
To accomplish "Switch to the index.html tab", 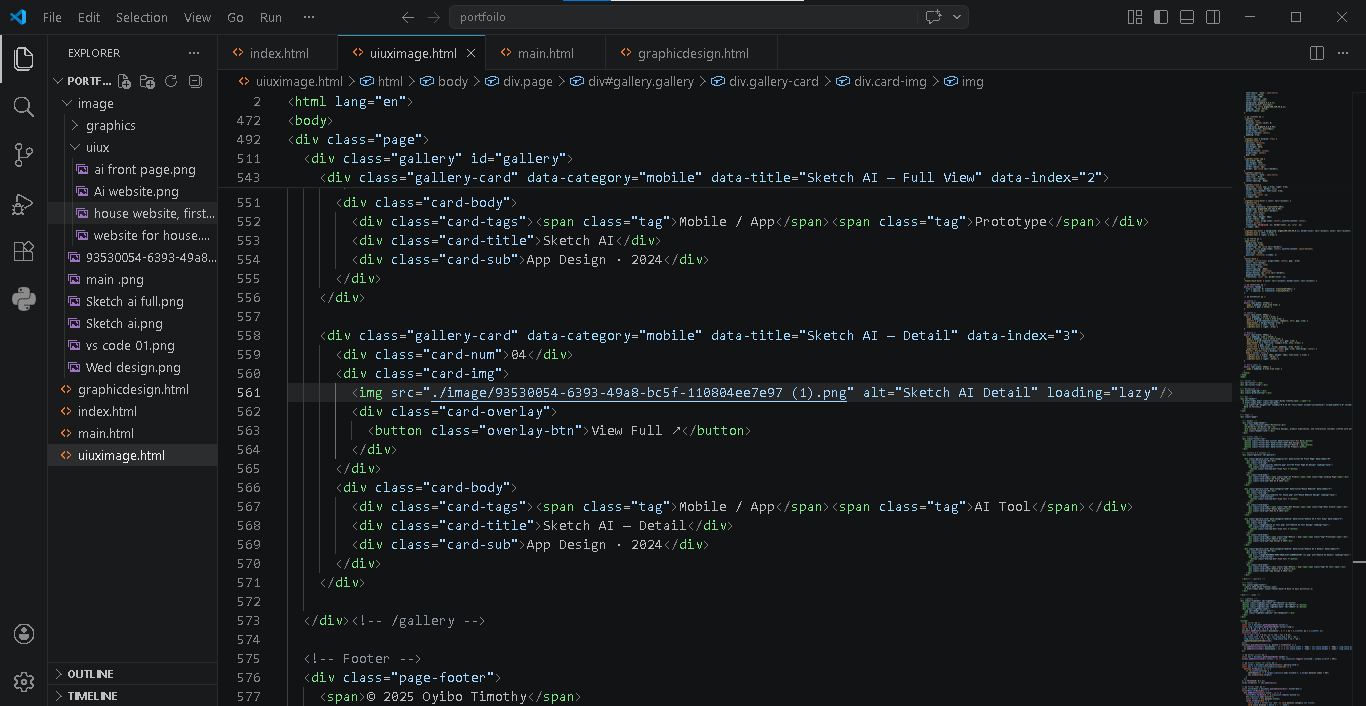I will pyautogui.click(x=278, y=53).
